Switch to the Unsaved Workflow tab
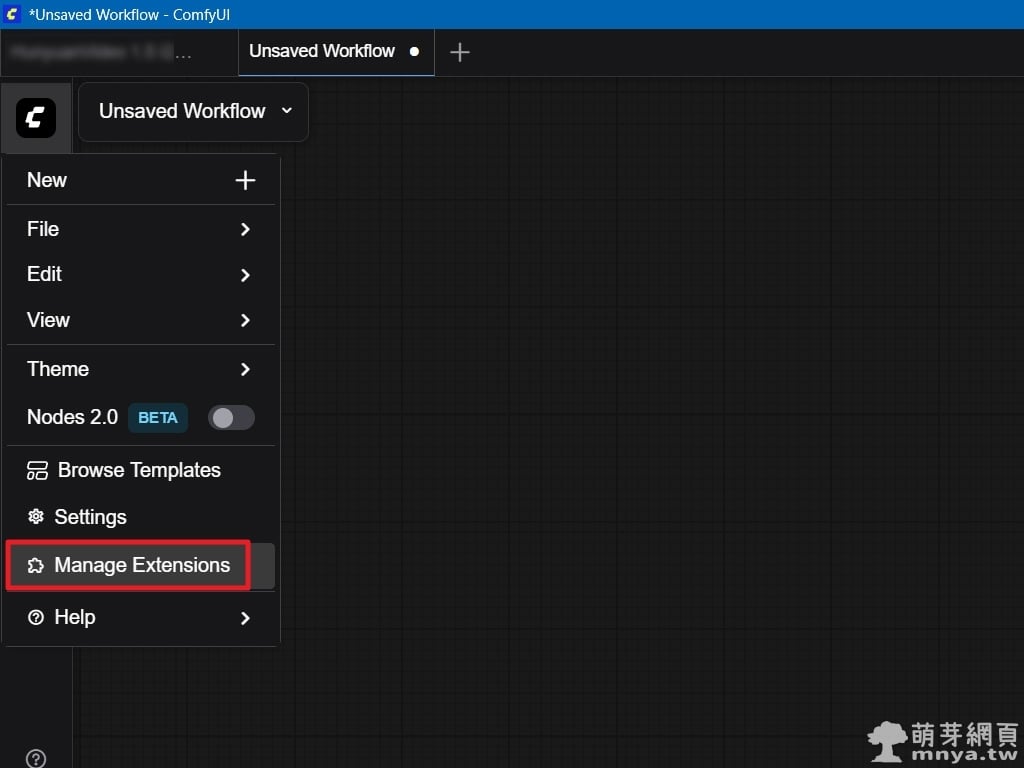The image size is (1024, 768). (322, 51)
